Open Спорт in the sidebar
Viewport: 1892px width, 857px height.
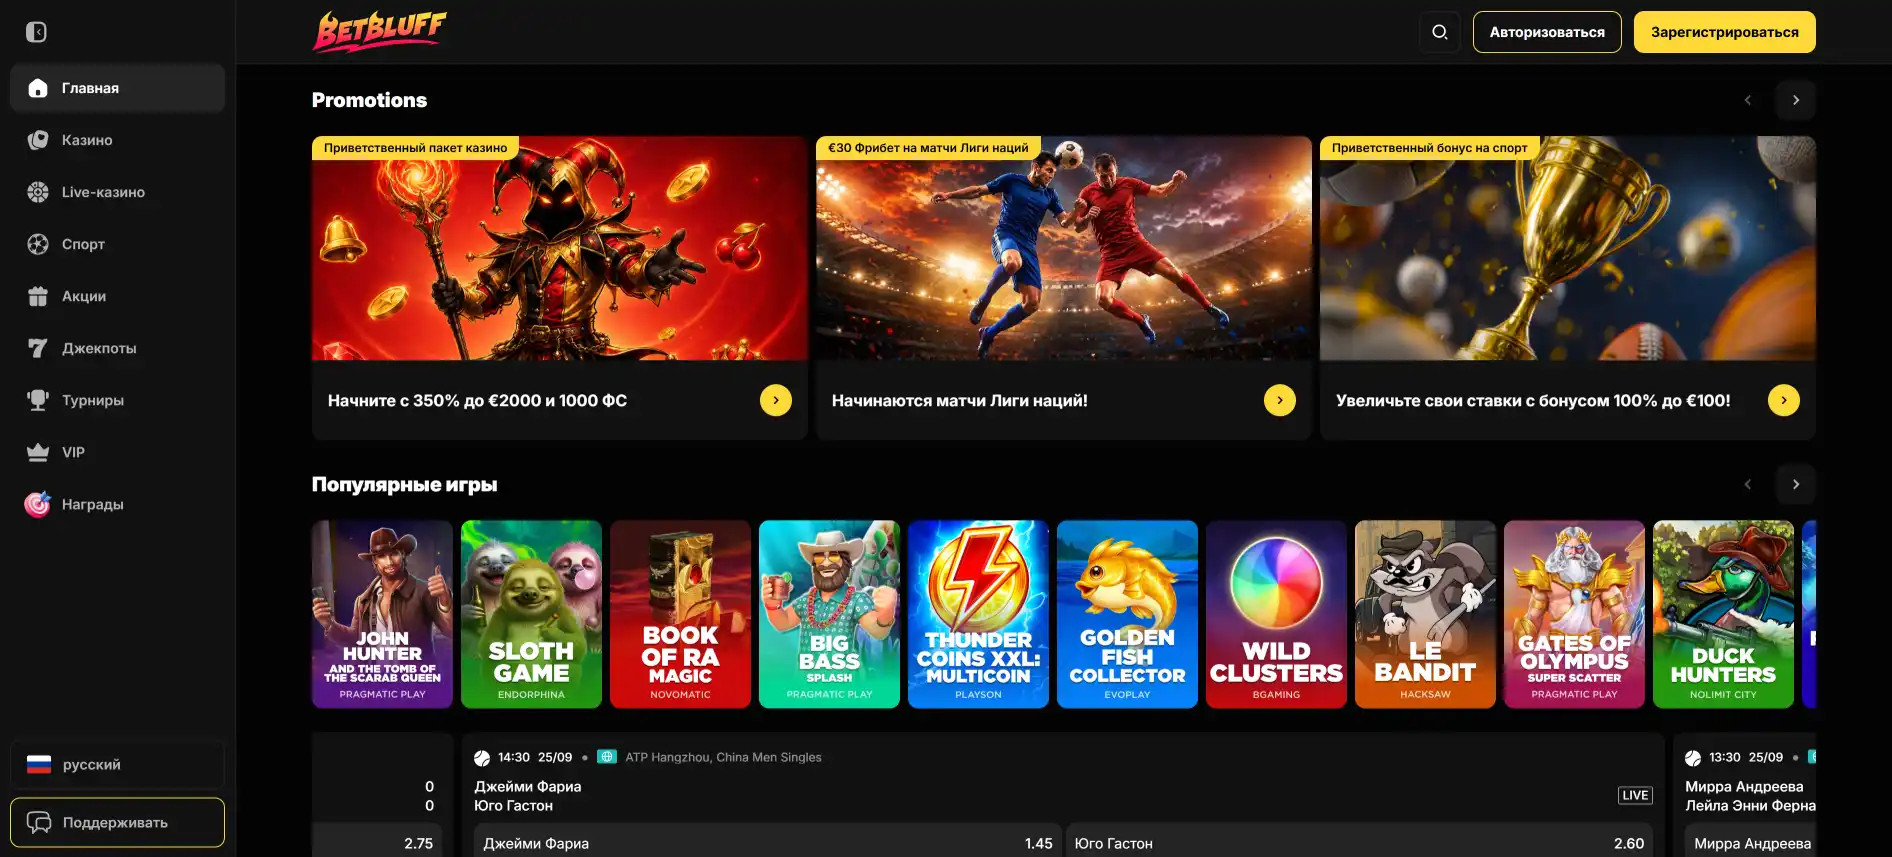click(x=118, y=244)
